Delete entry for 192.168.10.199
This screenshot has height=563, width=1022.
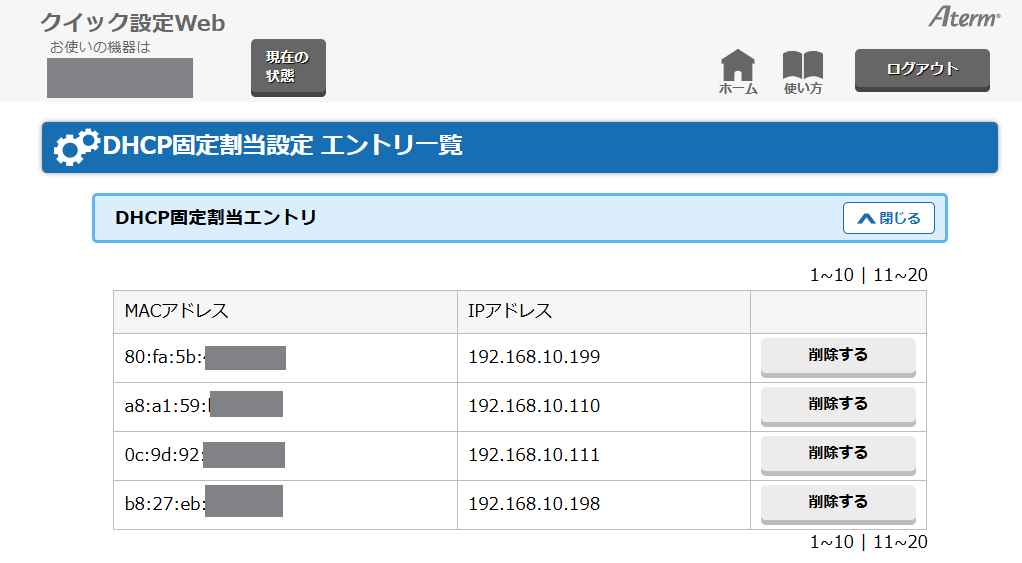(x=838, y=356)
